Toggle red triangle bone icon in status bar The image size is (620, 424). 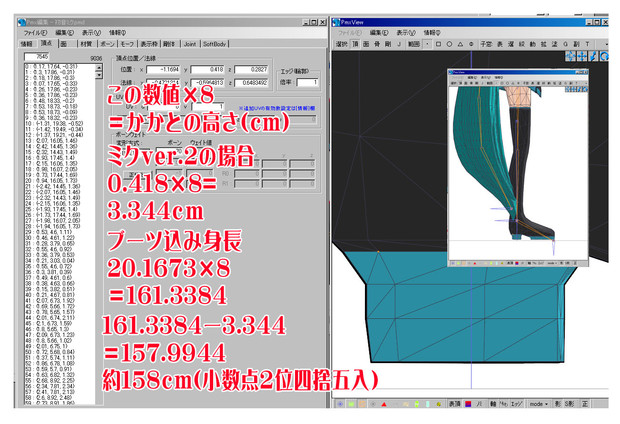(x=384, y=404)
